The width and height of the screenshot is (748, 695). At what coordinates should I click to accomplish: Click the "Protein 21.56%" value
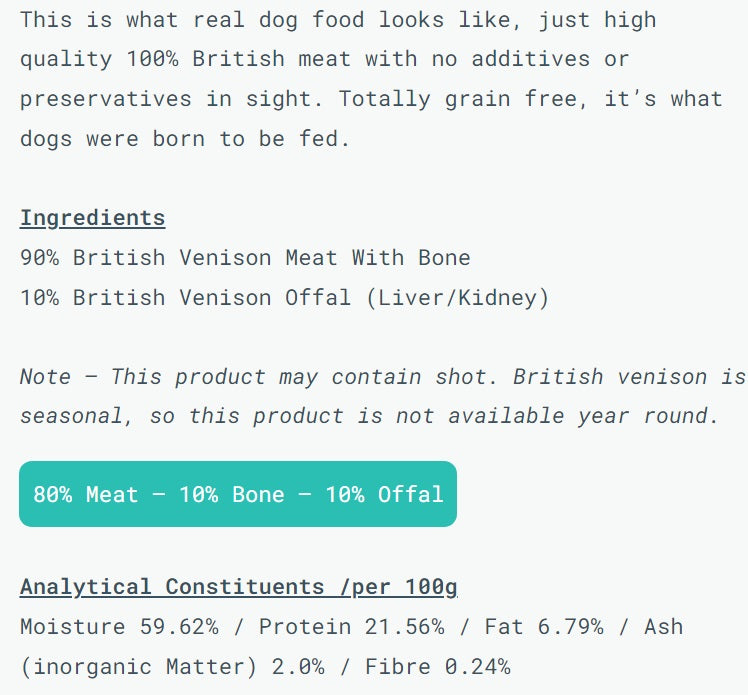click(351, 627)
